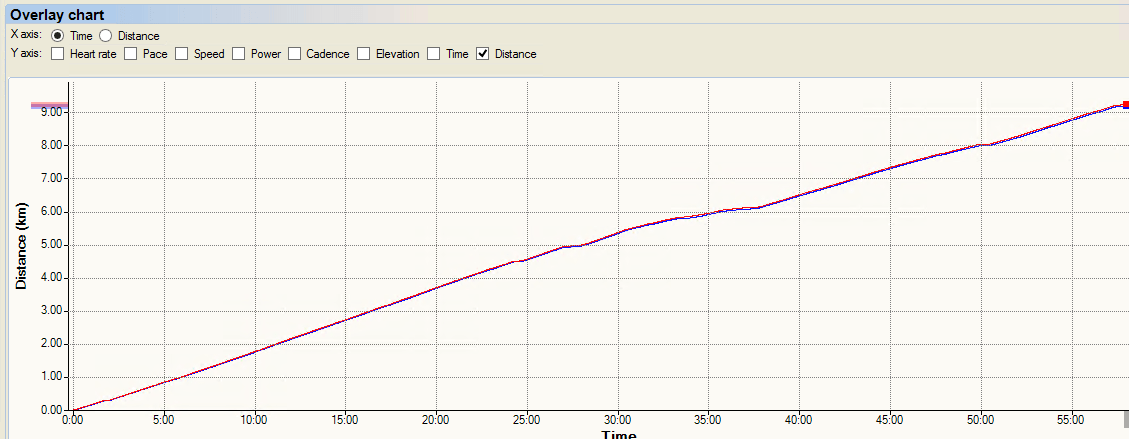Select the Time radio button for X axis
The image size is (1129, 439).
[x=58, y=35]
